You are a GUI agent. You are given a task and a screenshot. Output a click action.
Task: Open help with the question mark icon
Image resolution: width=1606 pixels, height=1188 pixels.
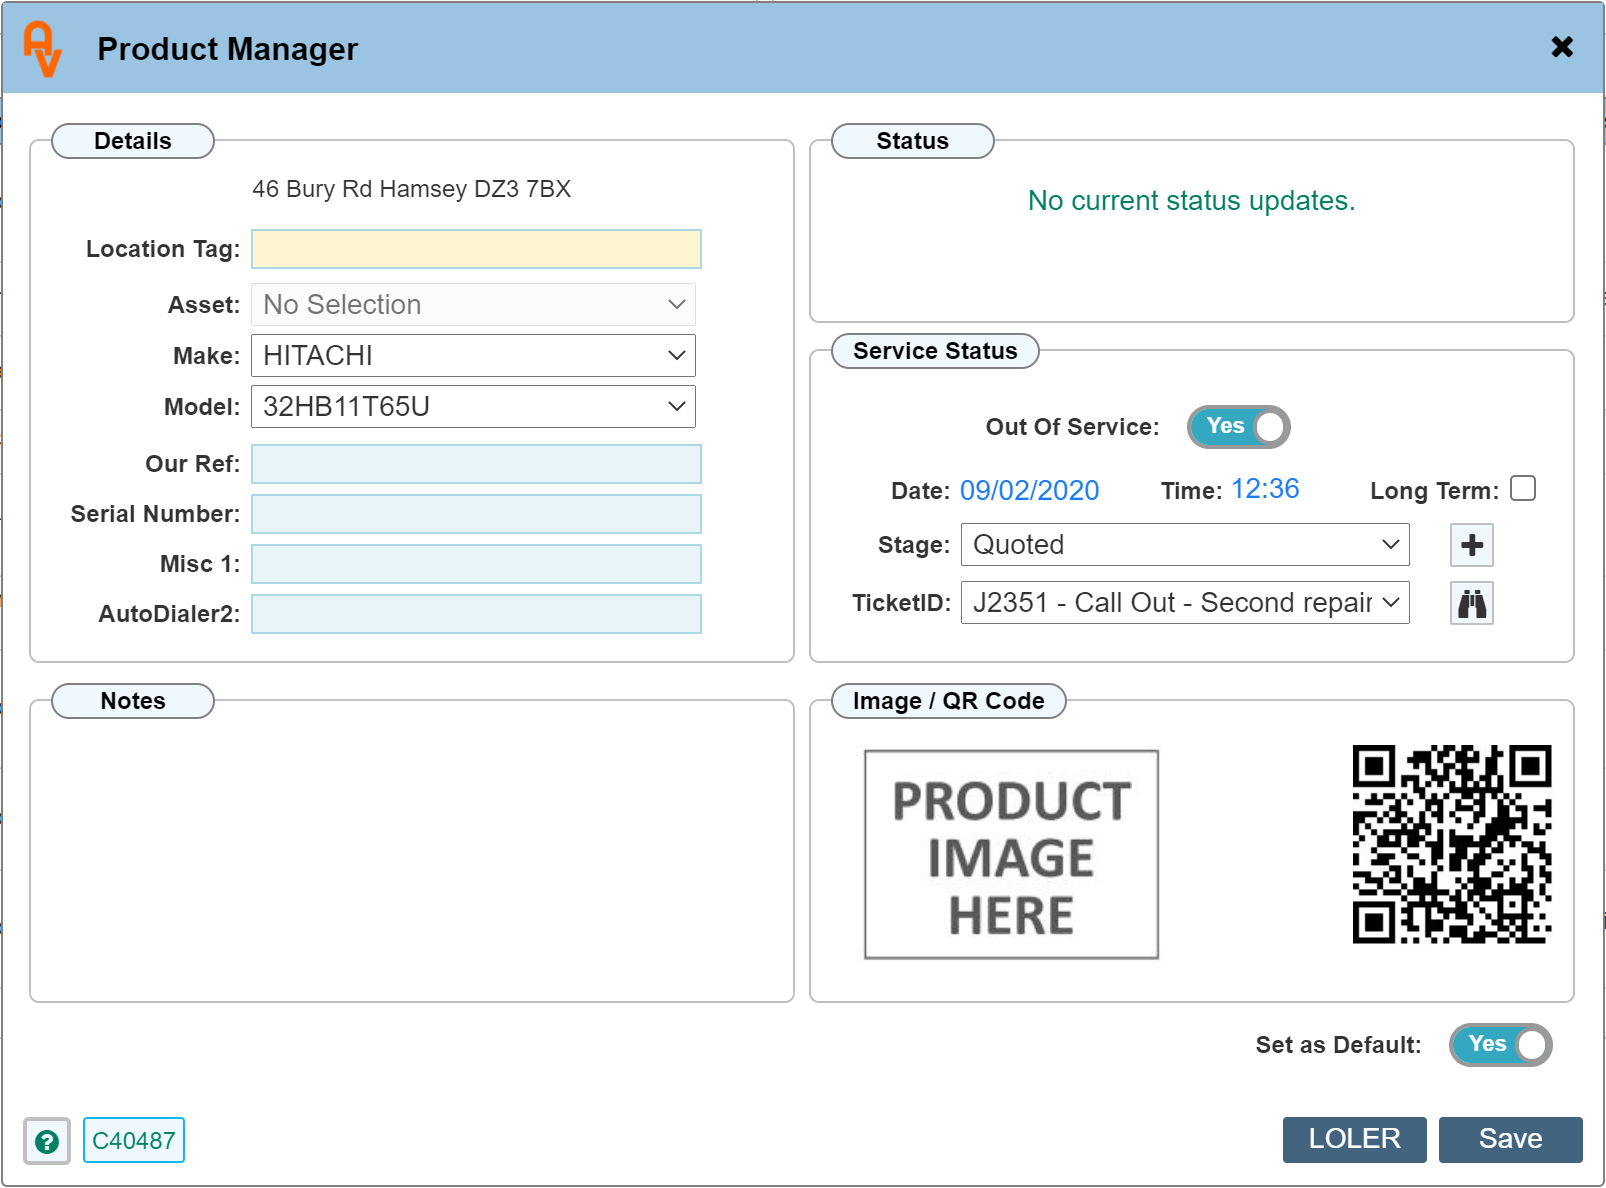(47, 1141)
